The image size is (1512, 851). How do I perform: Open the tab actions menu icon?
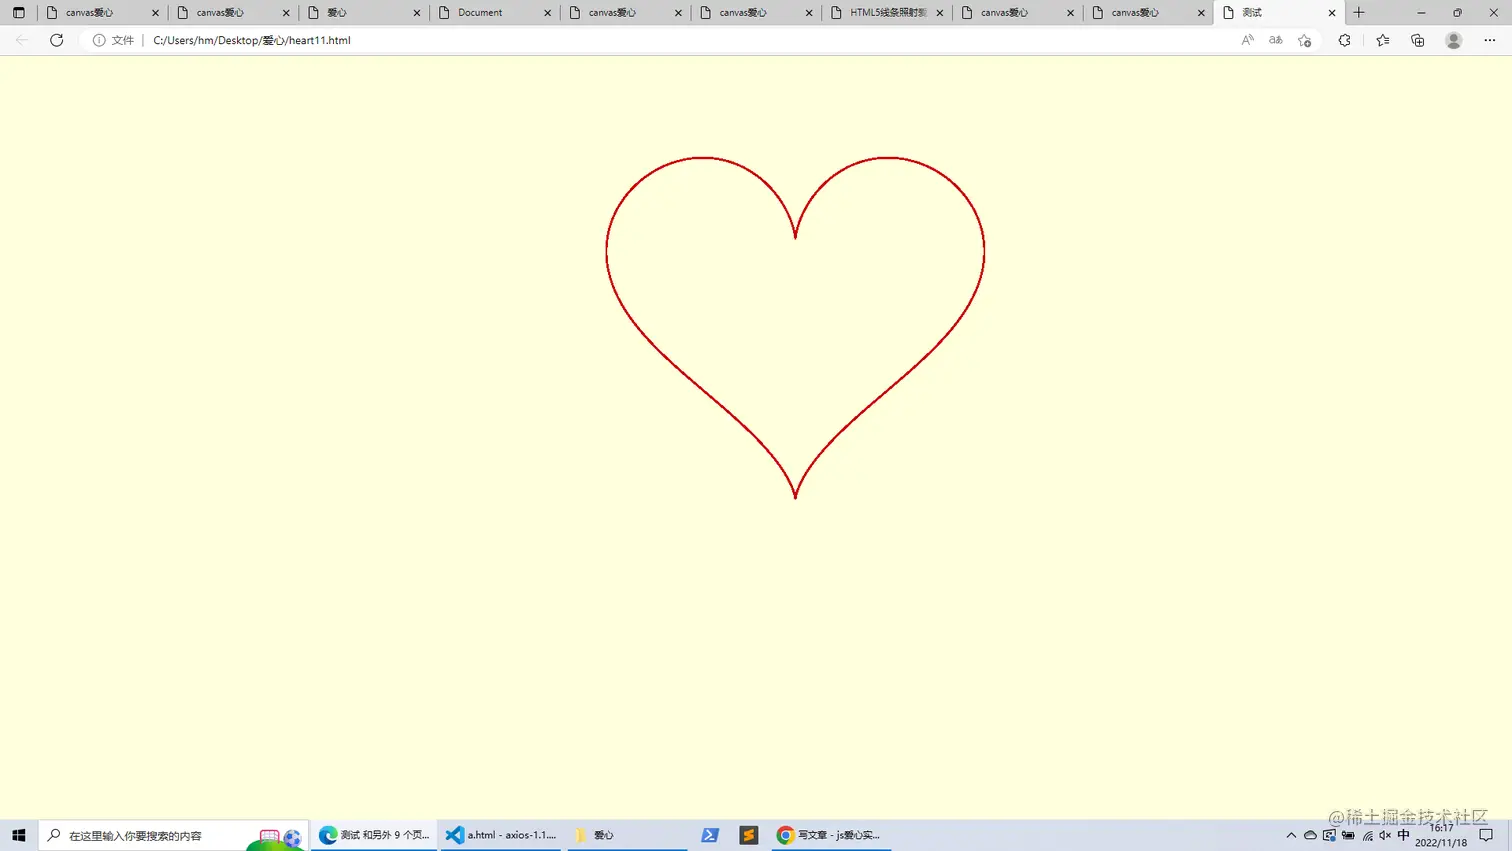[x=18, y=13]
